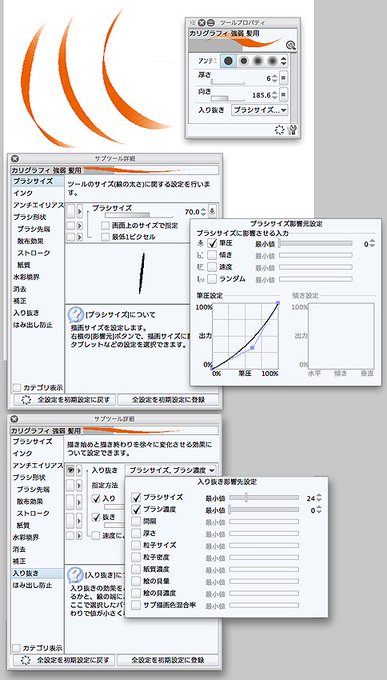Click the middle control point on pressure curve
387x680 pixels.
click(x=253, y=348)
